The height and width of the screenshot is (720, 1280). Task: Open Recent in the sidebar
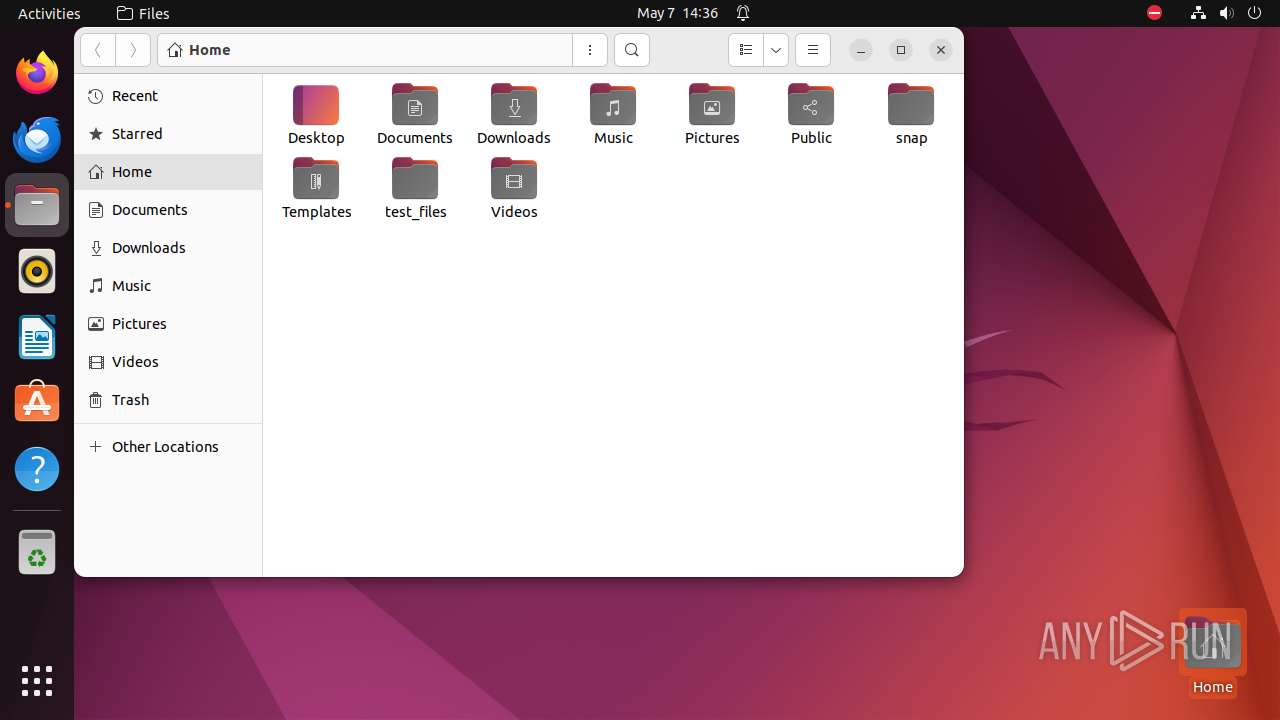(168, 96)
